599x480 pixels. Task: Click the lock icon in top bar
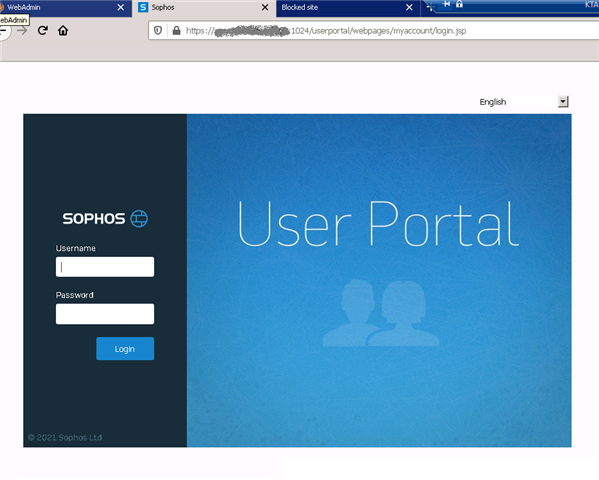[459, 4]
